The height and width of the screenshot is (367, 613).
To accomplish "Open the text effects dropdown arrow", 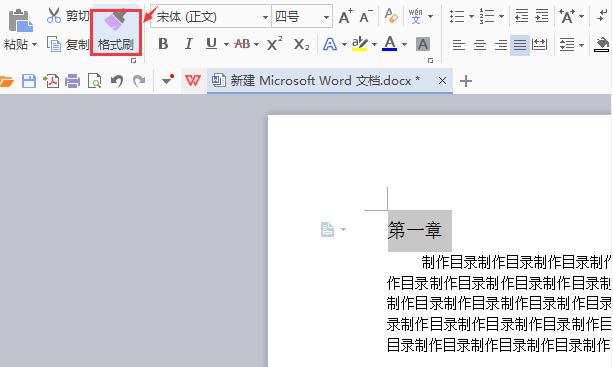I will point(344,45).
